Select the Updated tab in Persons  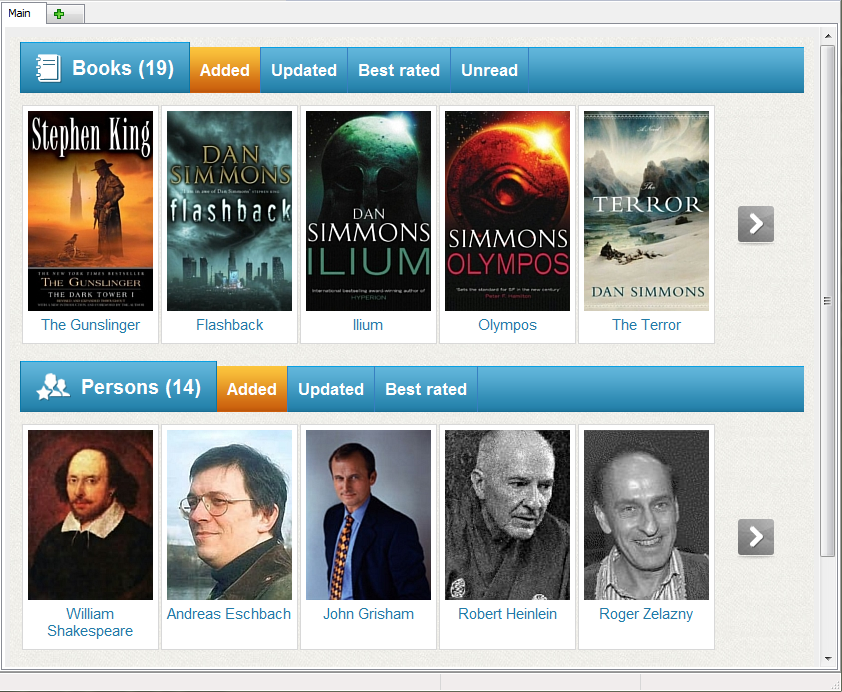pyautogui.click(x=331, y=389)
